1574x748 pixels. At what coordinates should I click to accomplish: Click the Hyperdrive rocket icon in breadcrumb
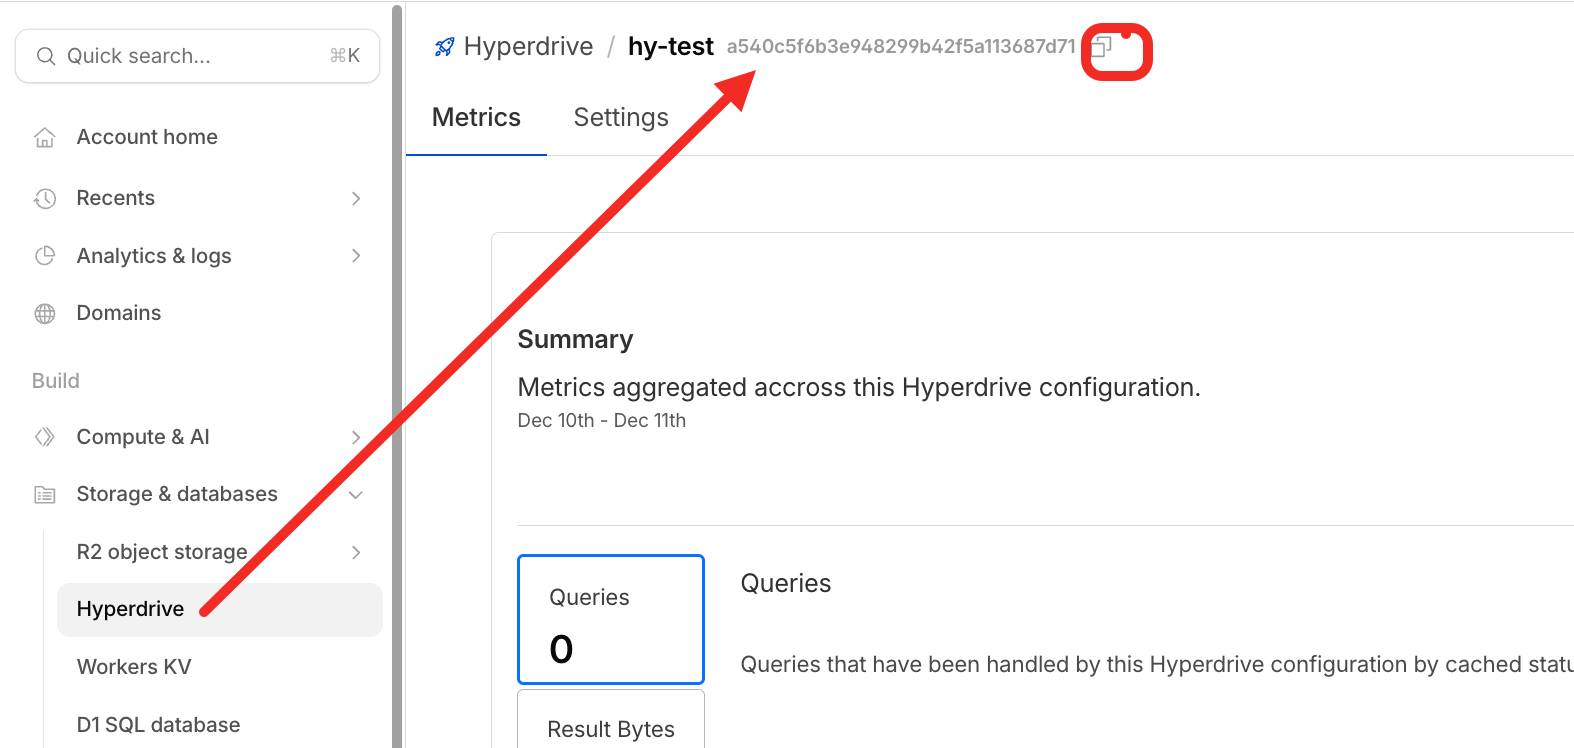[x=444, y=47]
